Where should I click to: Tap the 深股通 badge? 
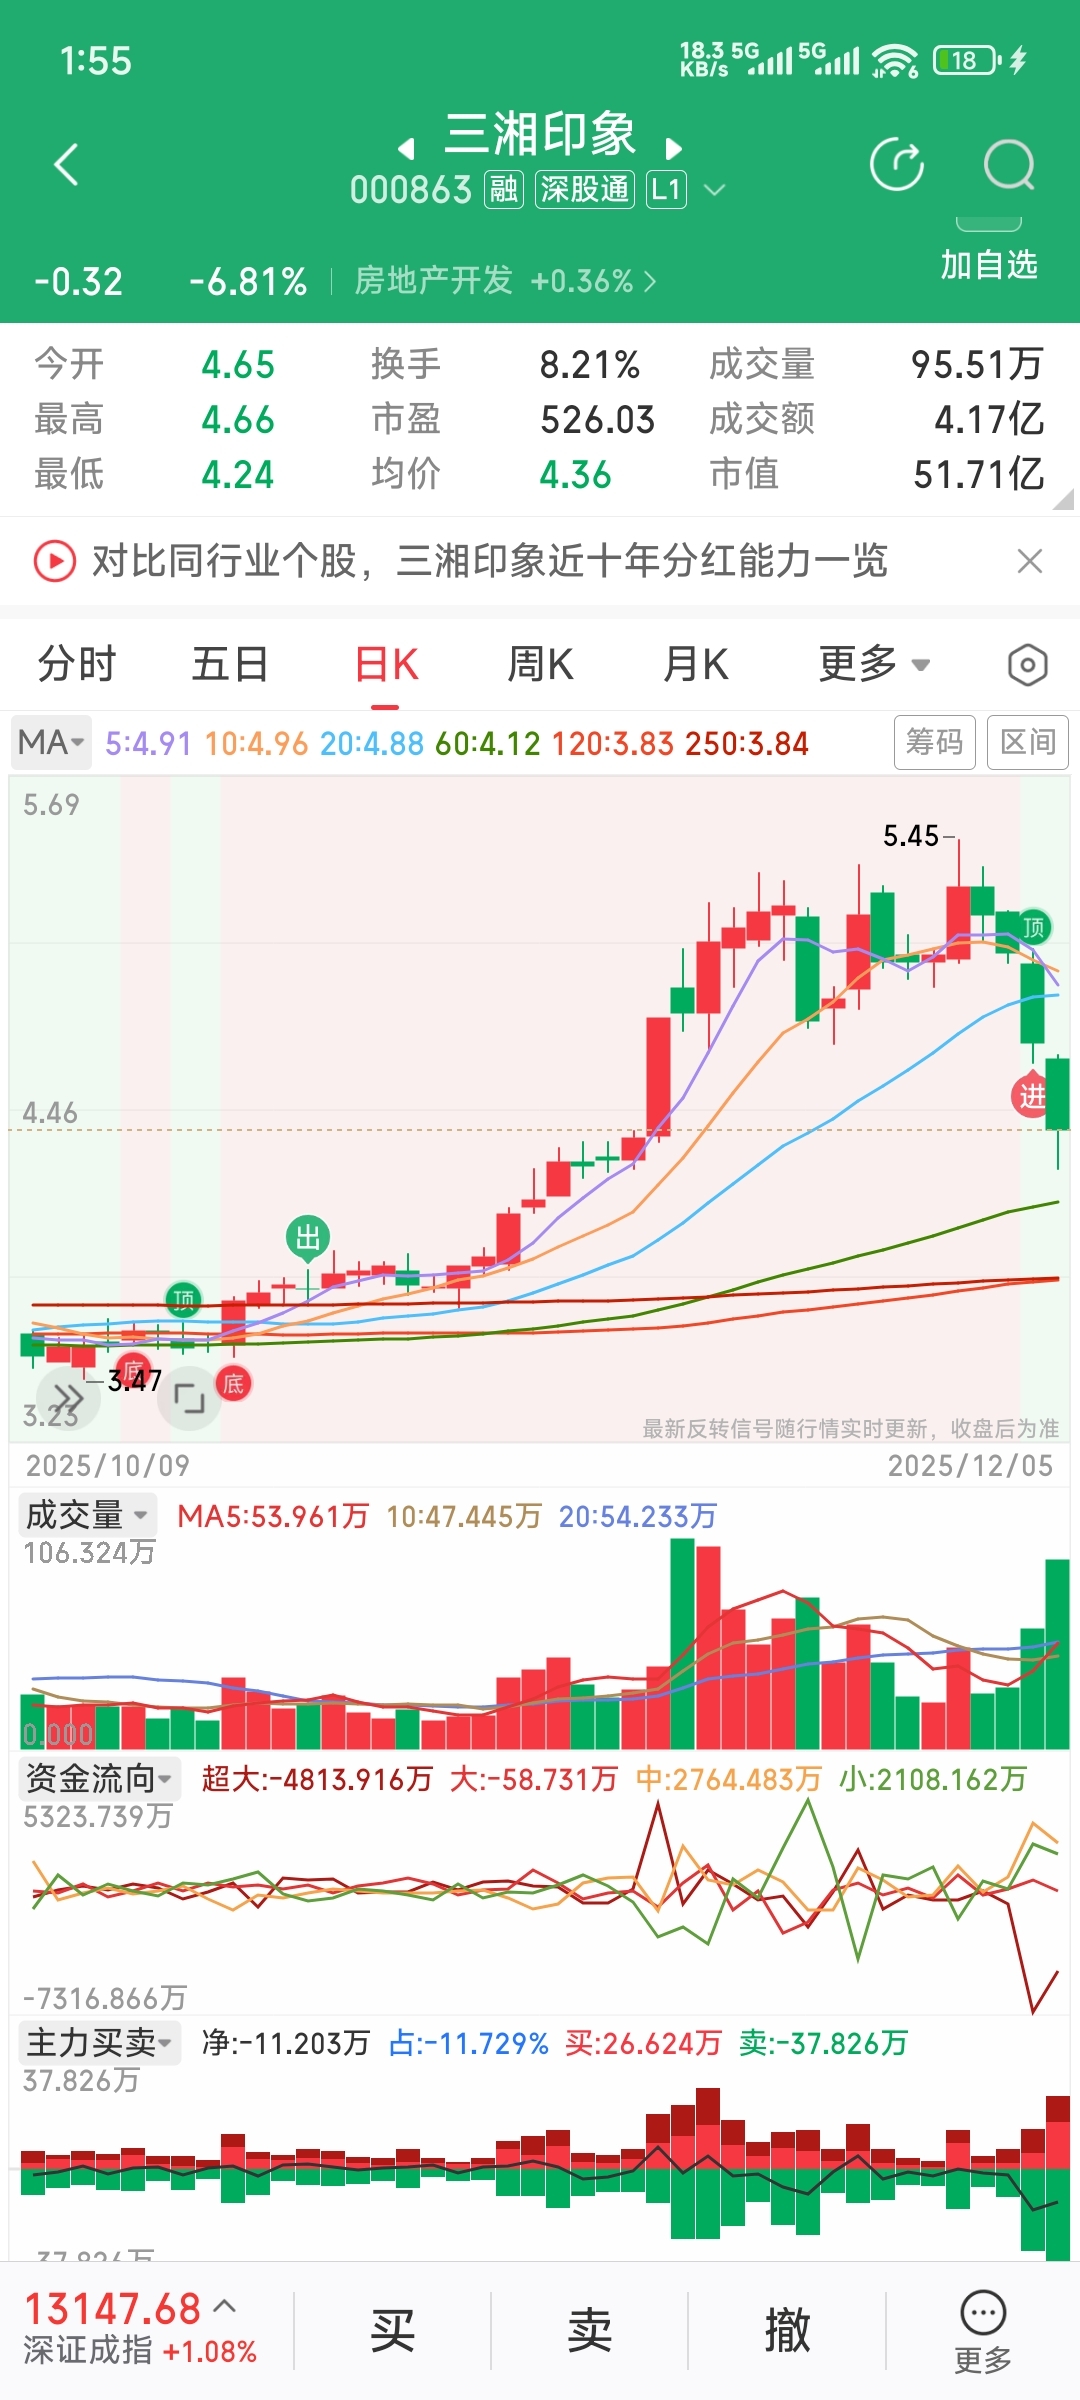(x=585, y=189)
